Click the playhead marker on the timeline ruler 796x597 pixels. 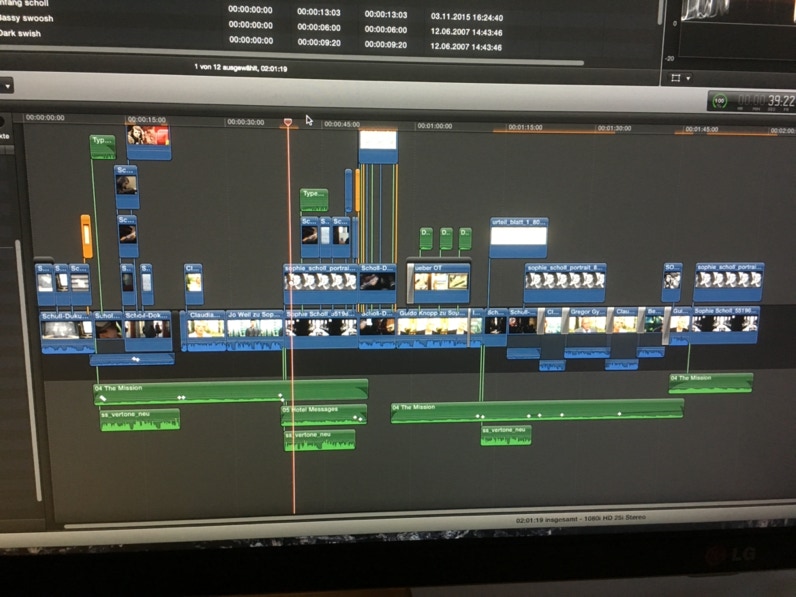[288, 122]
